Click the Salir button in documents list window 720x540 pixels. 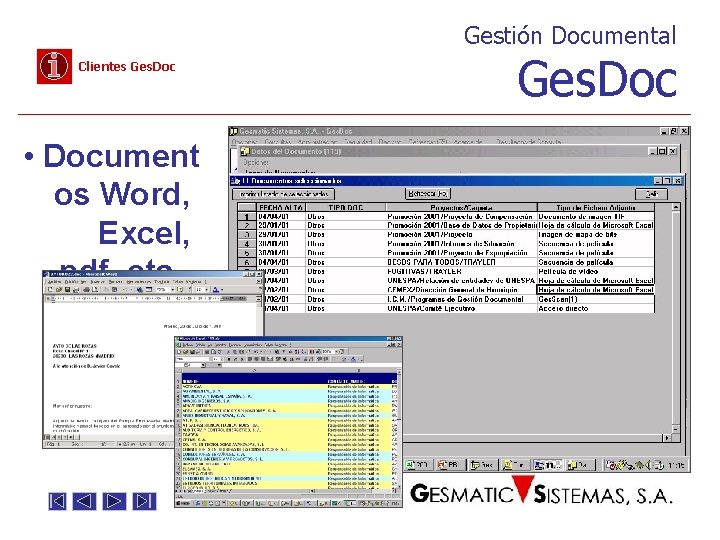[x=651, y=194]
